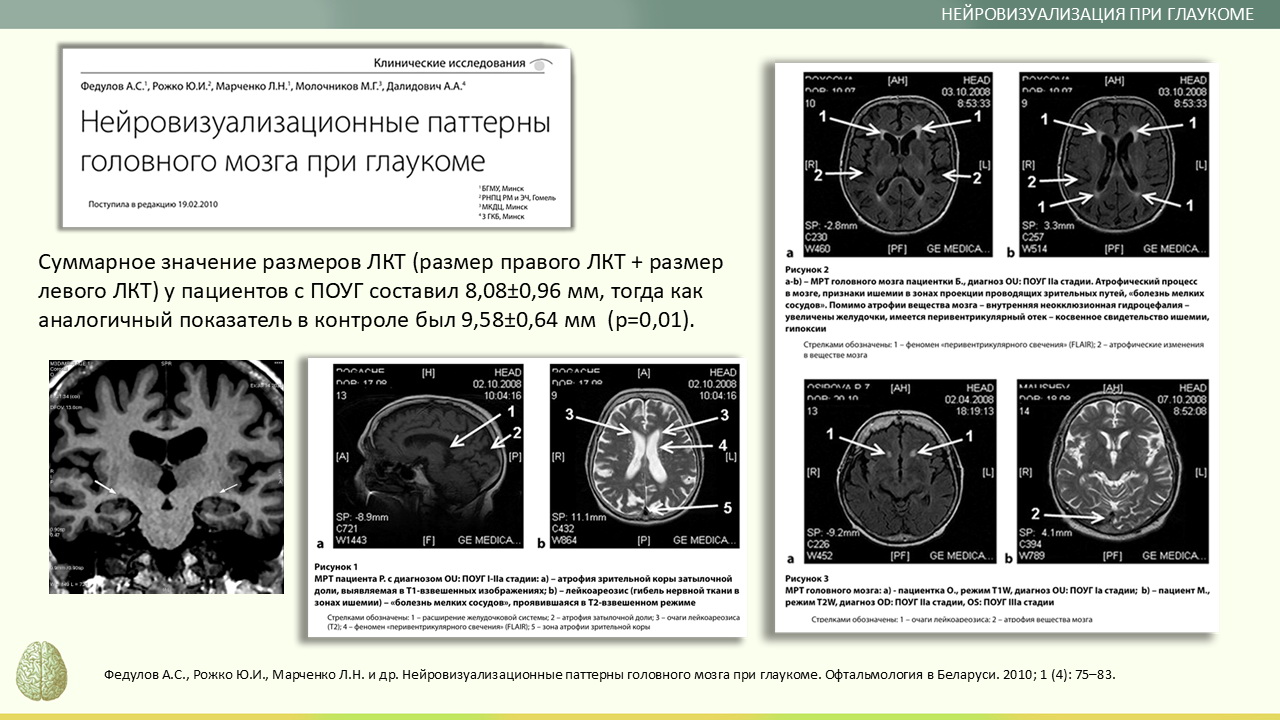Image resolution: width=1280 pixels, height=720 pixels.
Task: Select Рисунок 2 MRI image b
Action: [1113, 163]
